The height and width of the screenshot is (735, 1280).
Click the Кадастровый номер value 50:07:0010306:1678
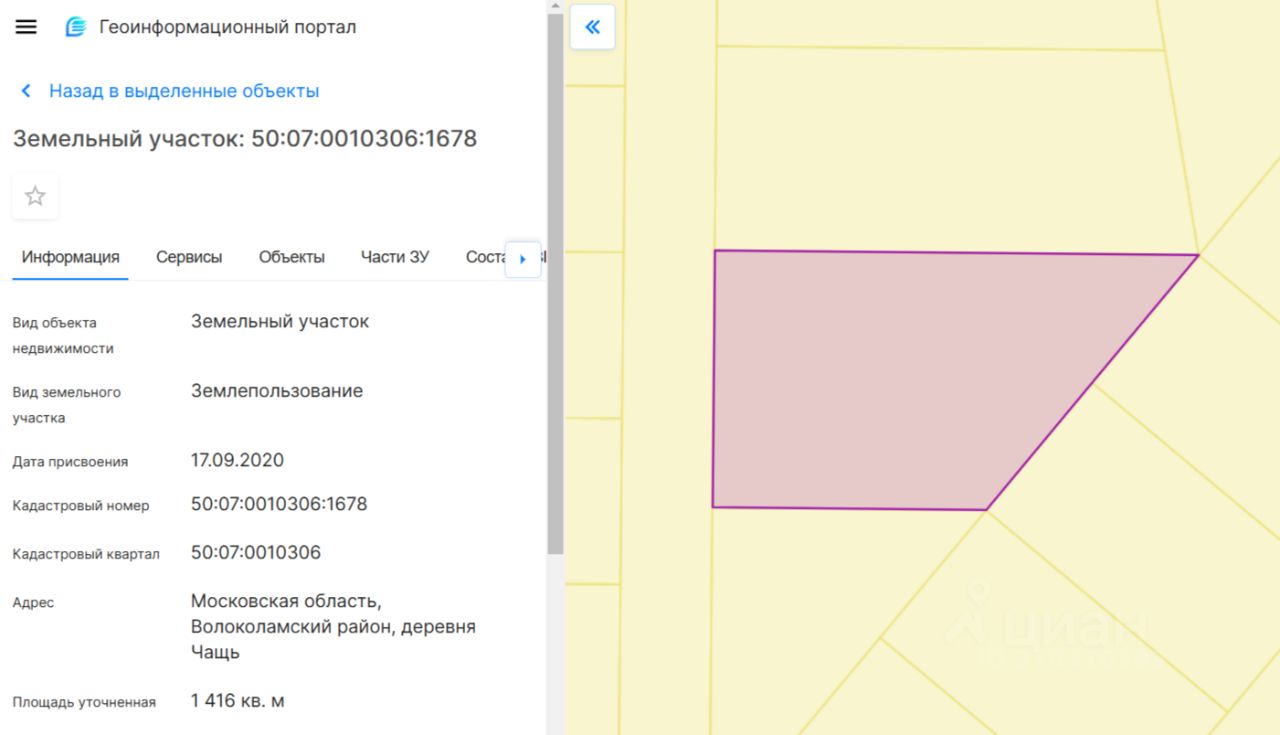coord(279,504)
